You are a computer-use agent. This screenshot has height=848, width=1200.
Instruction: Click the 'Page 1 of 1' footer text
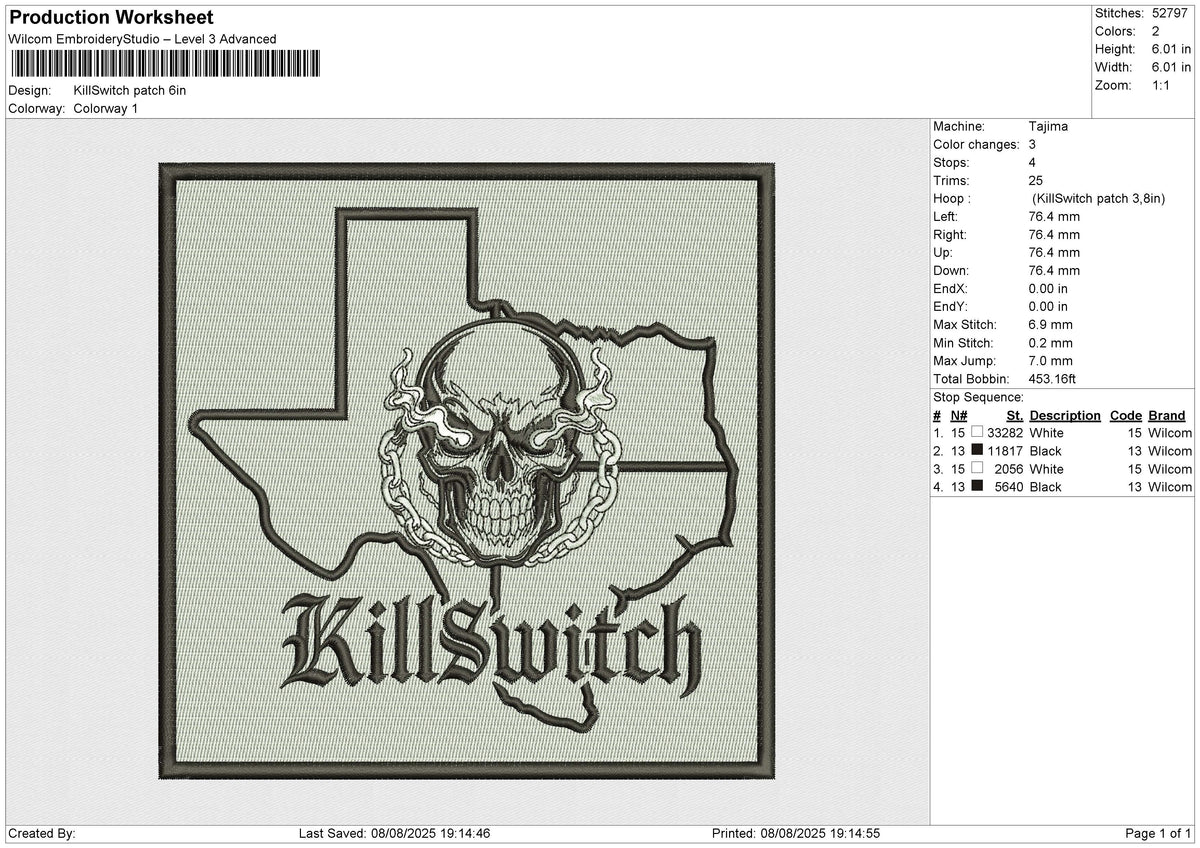pos(1159,833)
